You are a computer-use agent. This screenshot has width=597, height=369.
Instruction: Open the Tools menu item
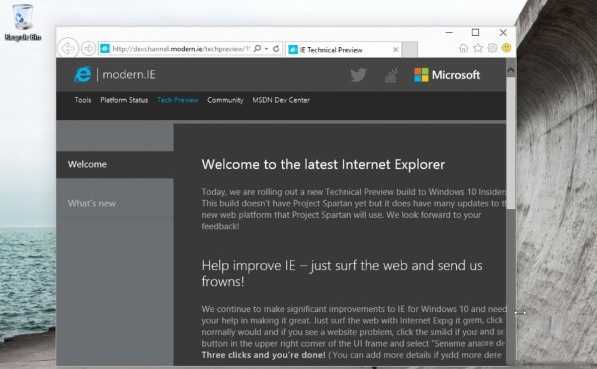coord(83,100)
